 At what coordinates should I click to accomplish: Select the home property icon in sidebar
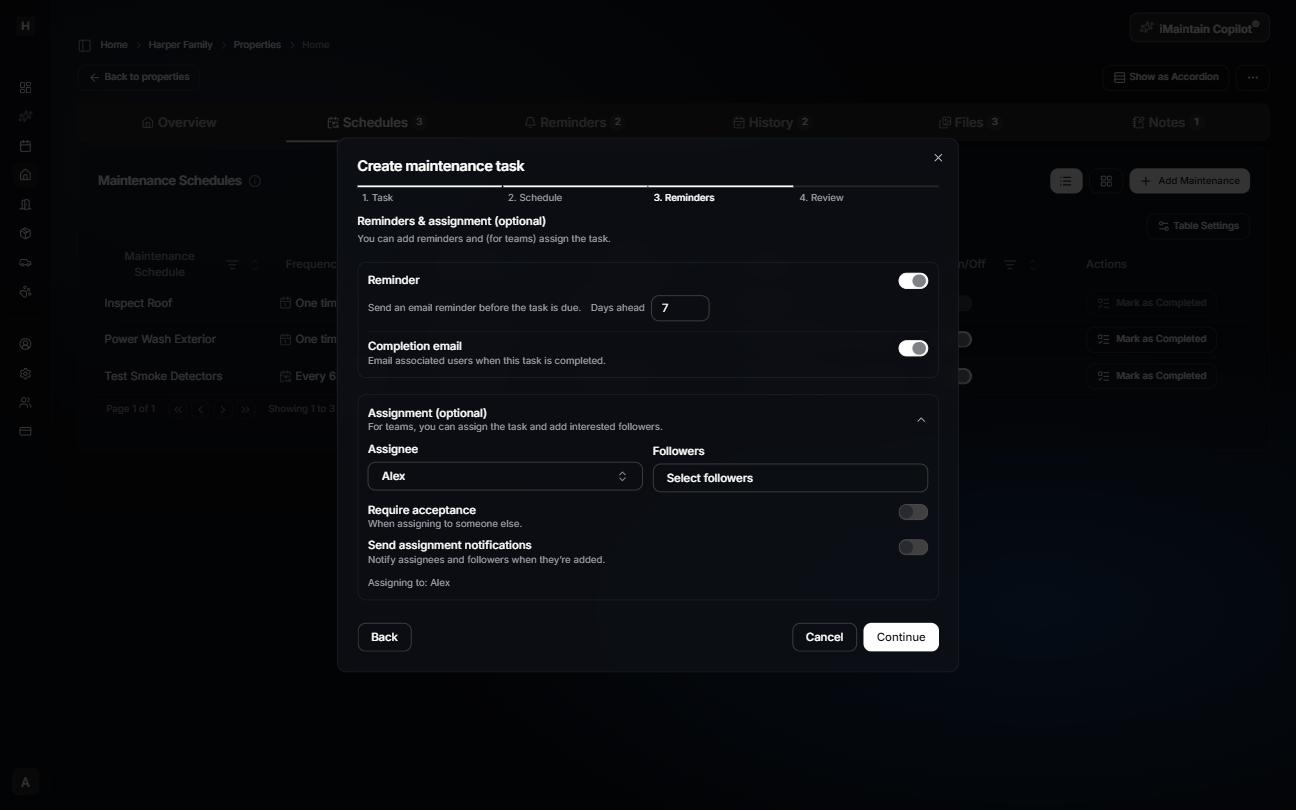click(x=25, y=175)
